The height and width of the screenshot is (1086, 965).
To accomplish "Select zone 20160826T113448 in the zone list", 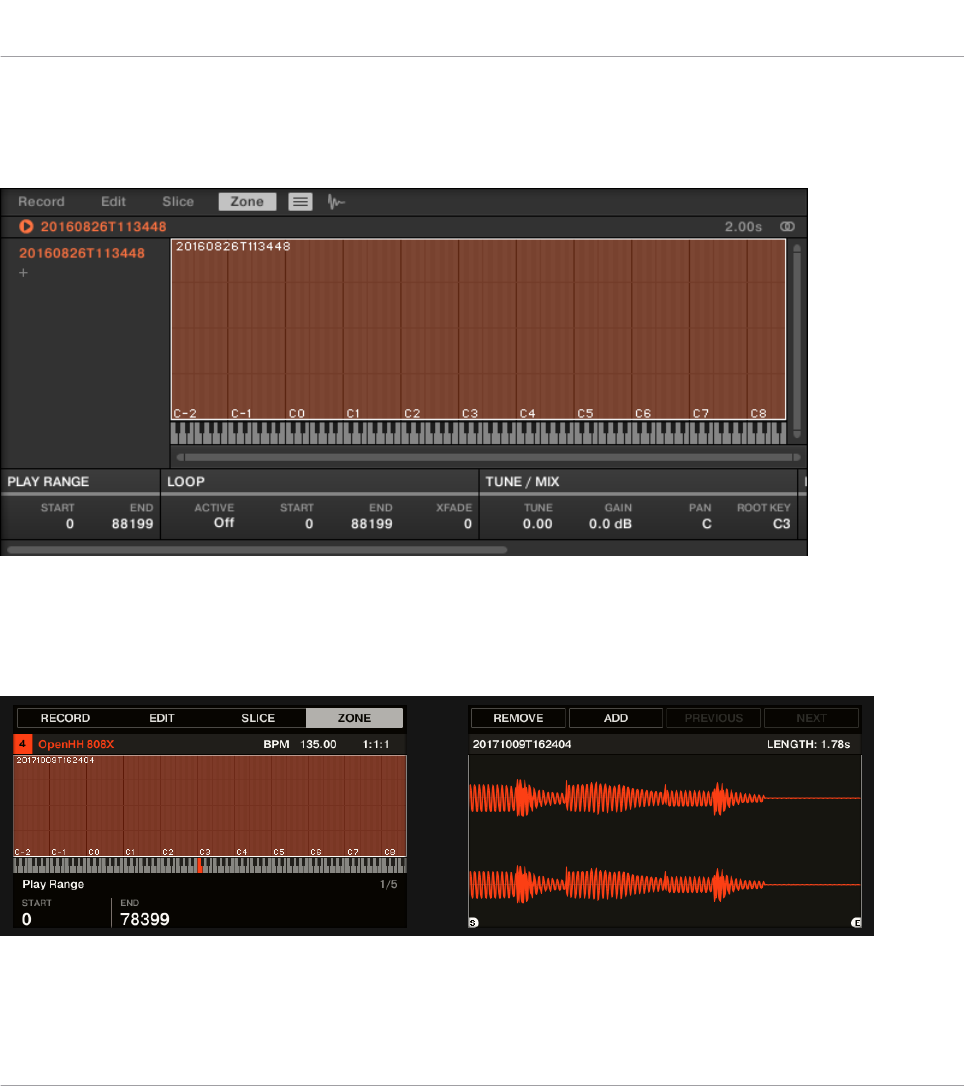I will click(82, 253).
